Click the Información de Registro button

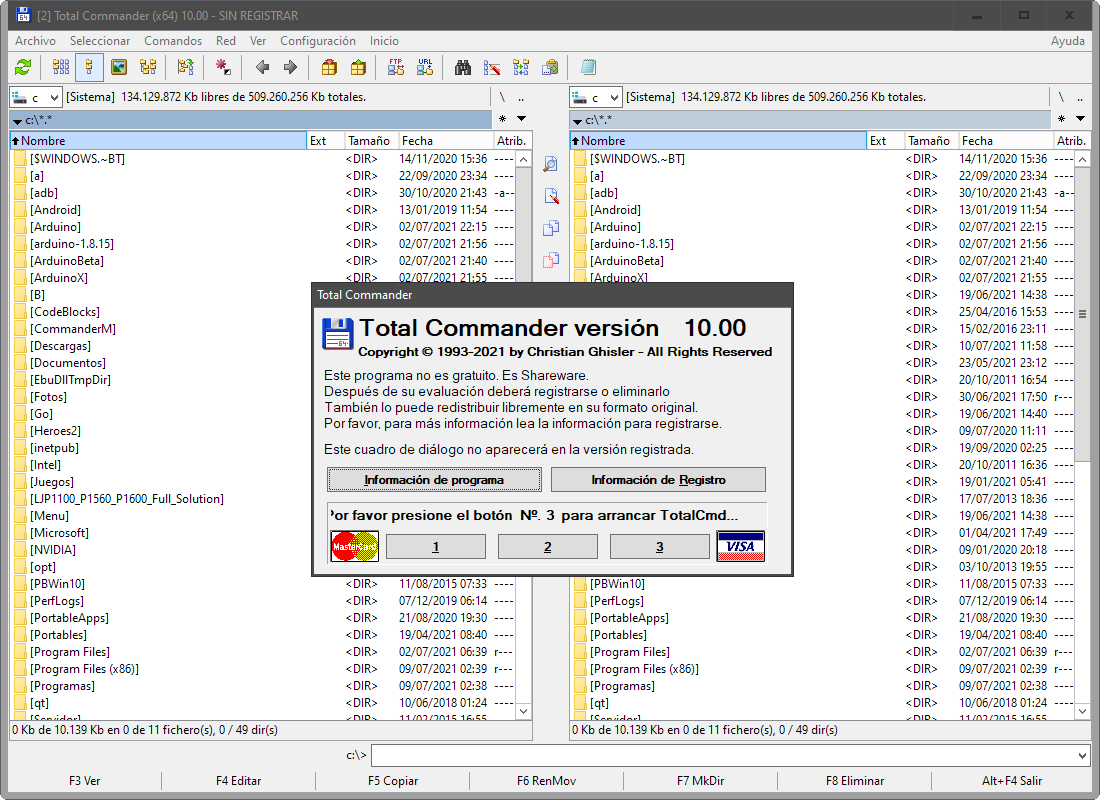pyautogui.click(x=658, y=480)
